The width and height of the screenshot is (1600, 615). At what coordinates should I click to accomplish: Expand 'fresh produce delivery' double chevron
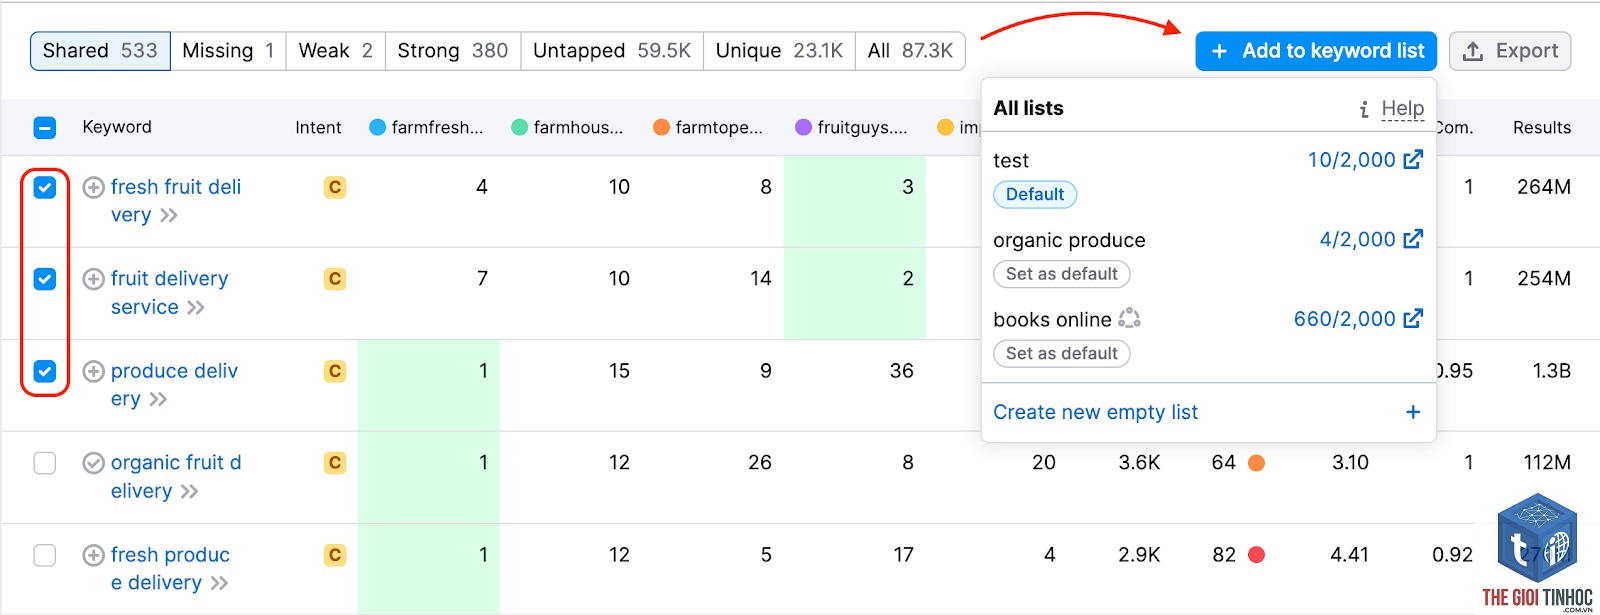click(219, 583)
